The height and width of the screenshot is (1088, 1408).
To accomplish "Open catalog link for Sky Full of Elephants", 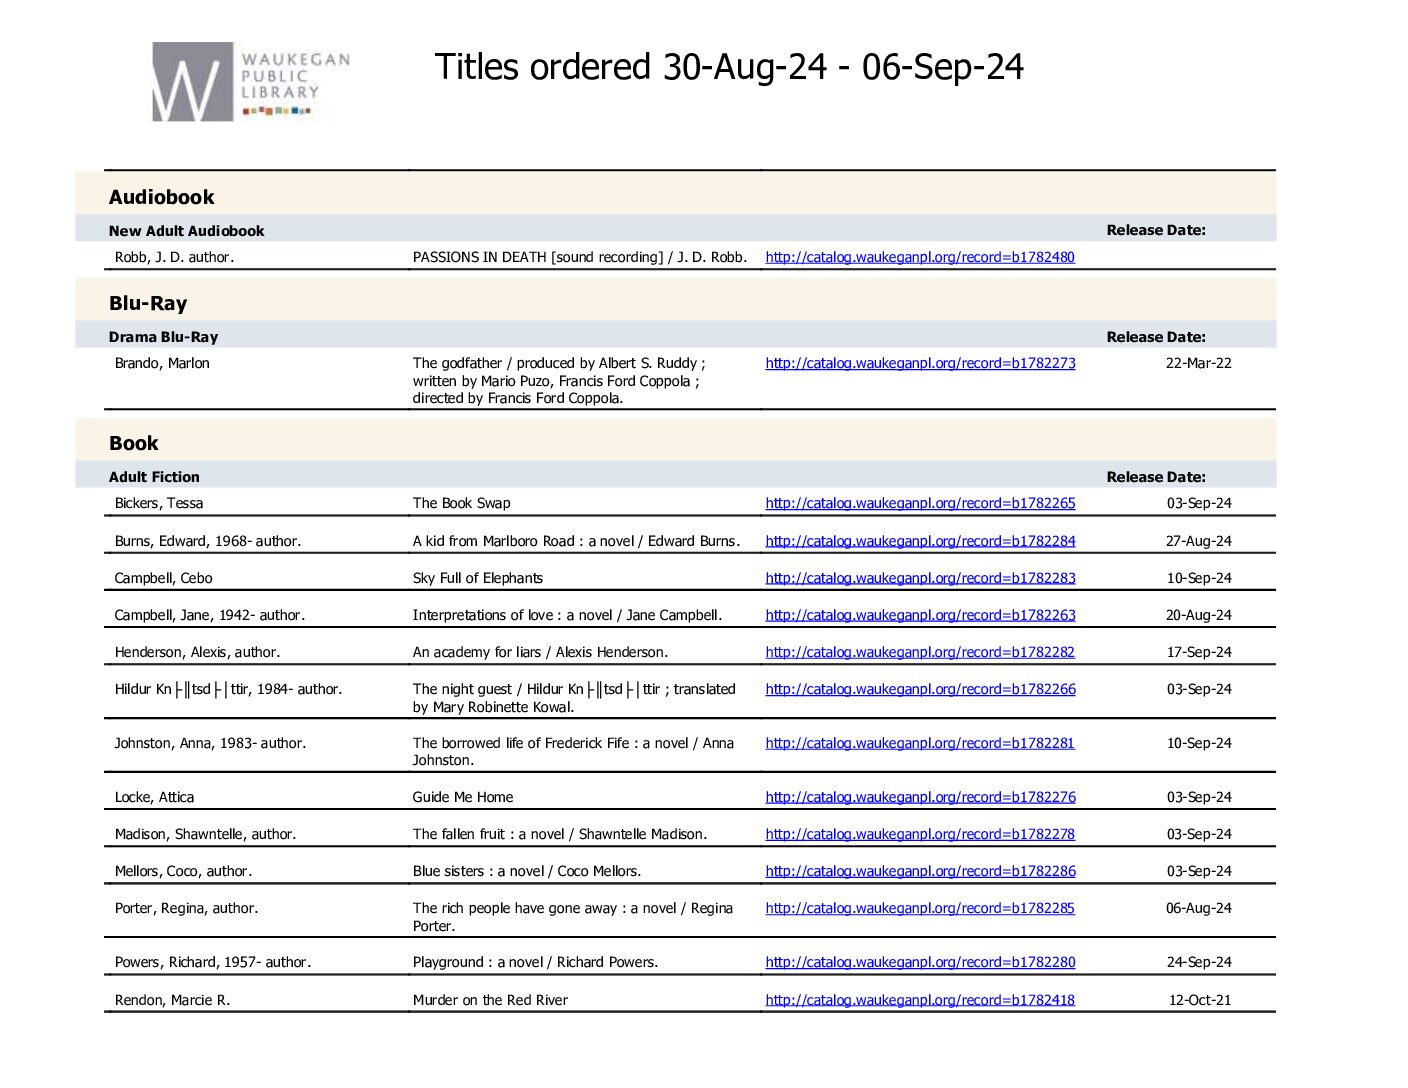I will (x=920, y=578).
